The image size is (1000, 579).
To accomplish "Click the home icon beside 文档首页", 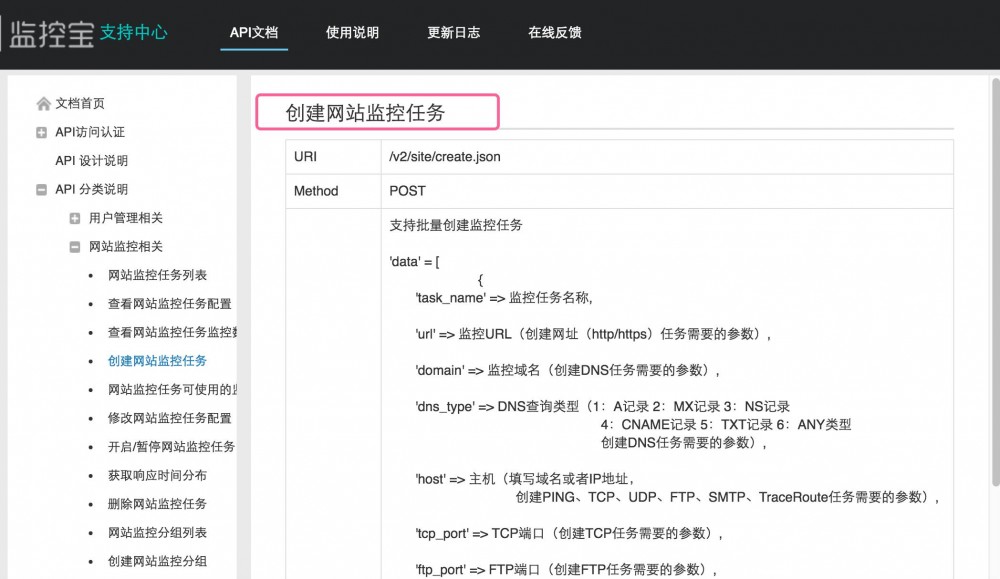I will pos(42,103).
